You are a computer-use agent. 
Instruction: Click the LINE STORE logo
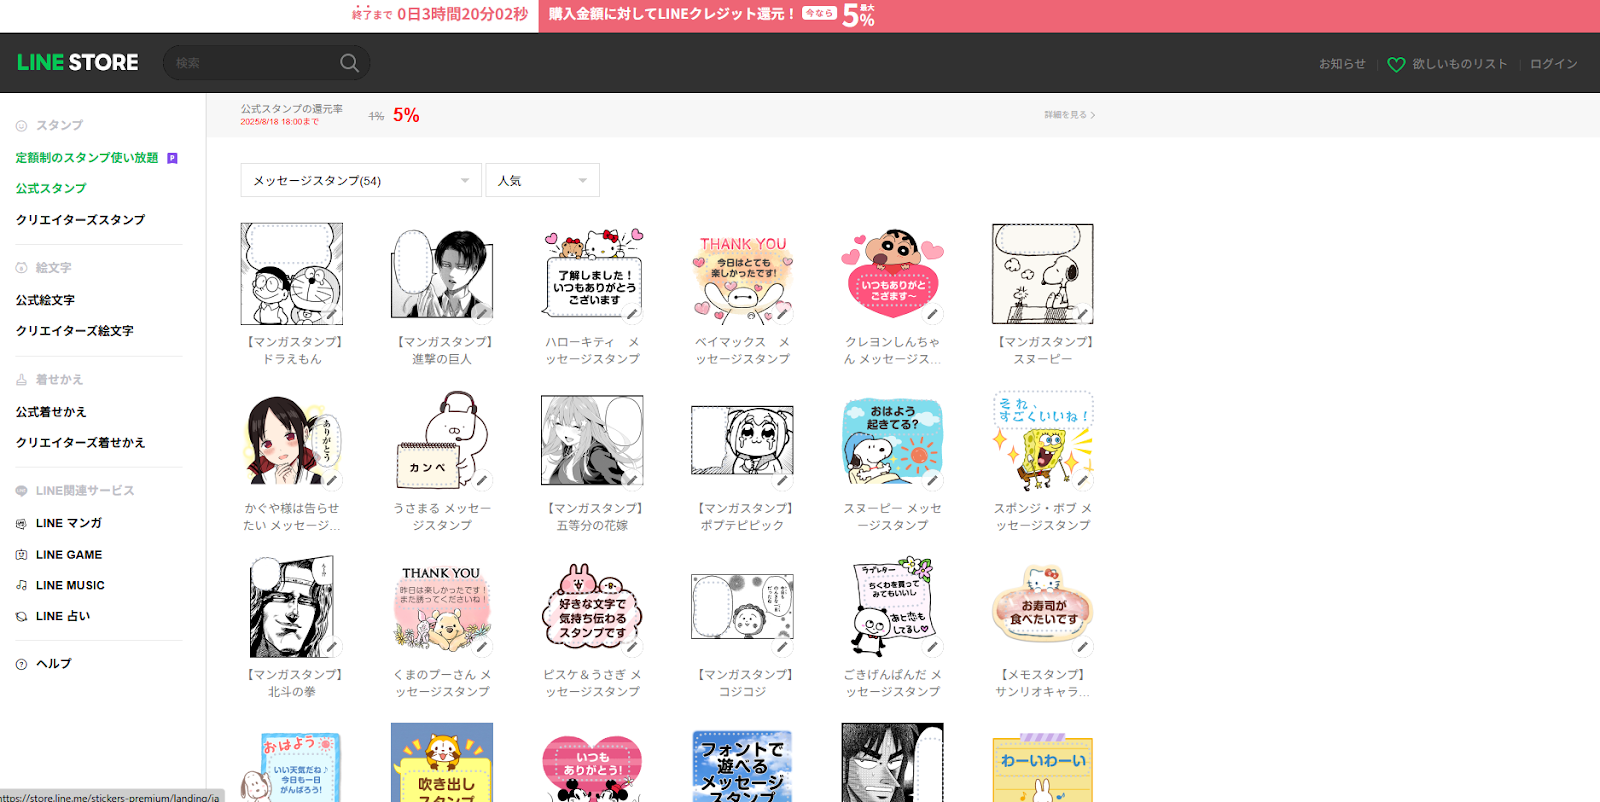click(78, 62)
